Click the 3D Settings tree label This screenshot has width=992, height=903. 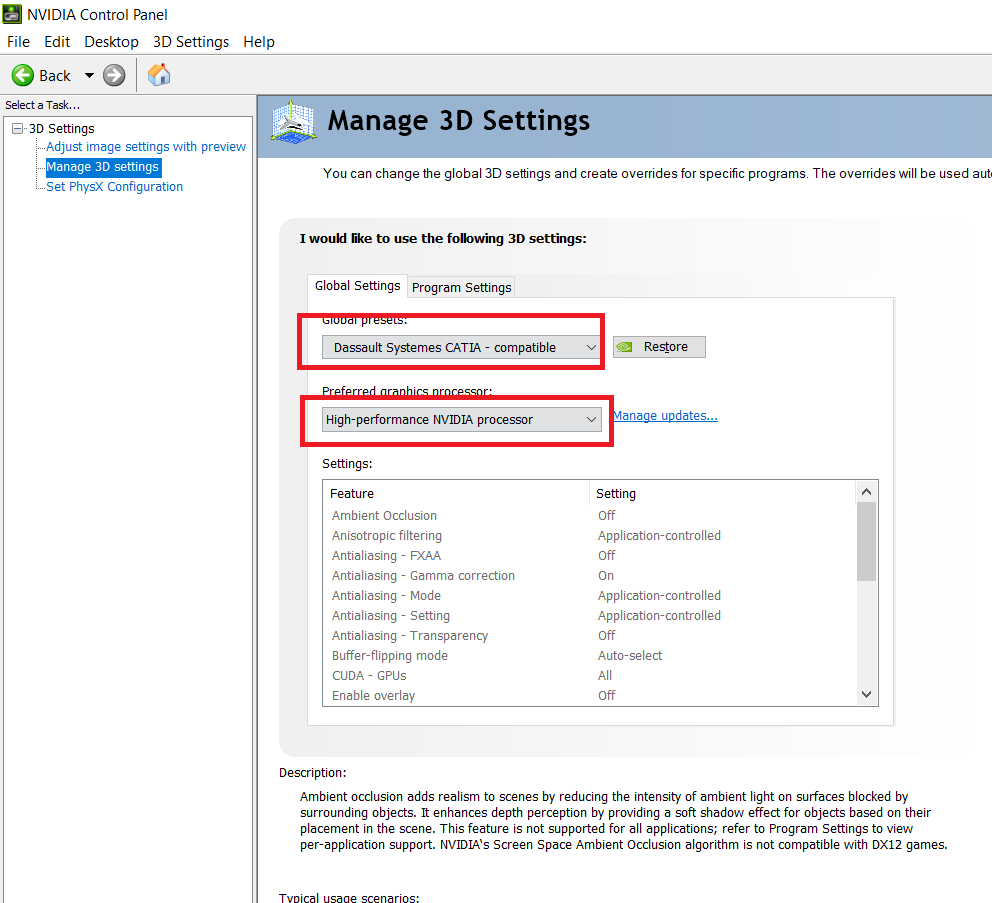click(x=61, y=128)
